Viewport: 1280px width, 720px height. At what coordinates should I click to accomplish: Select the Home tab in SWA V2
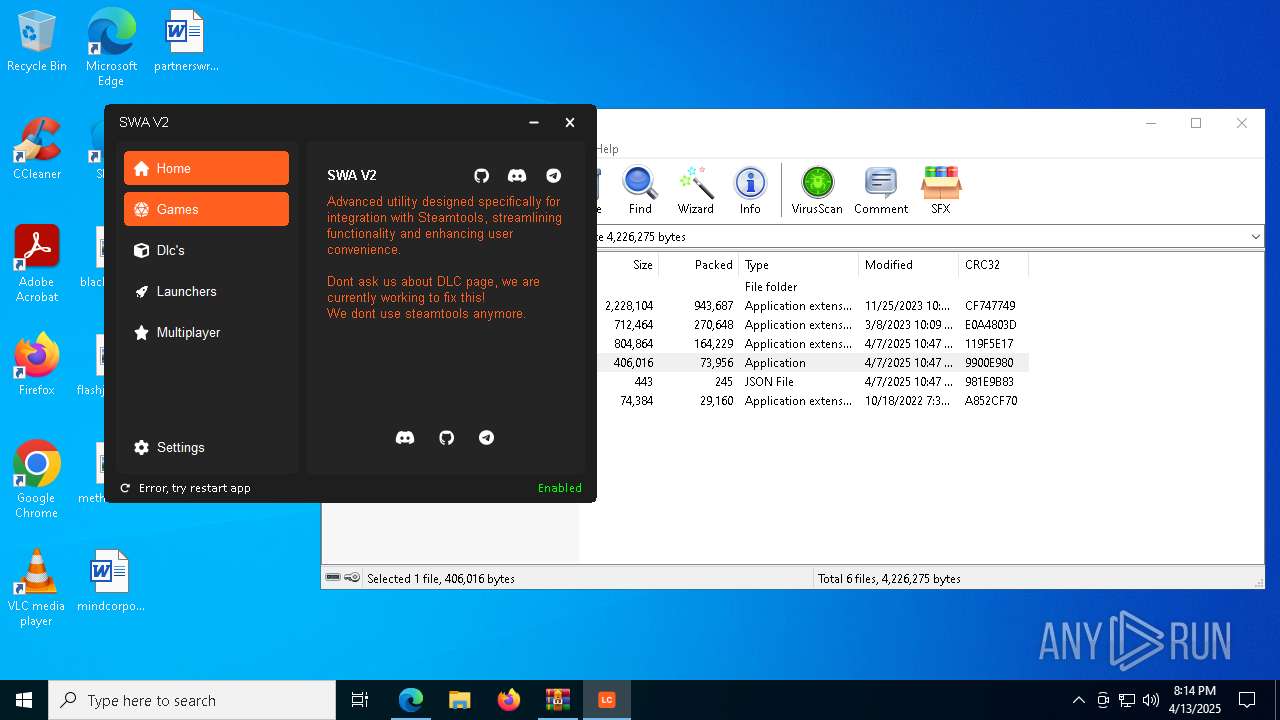206,168
